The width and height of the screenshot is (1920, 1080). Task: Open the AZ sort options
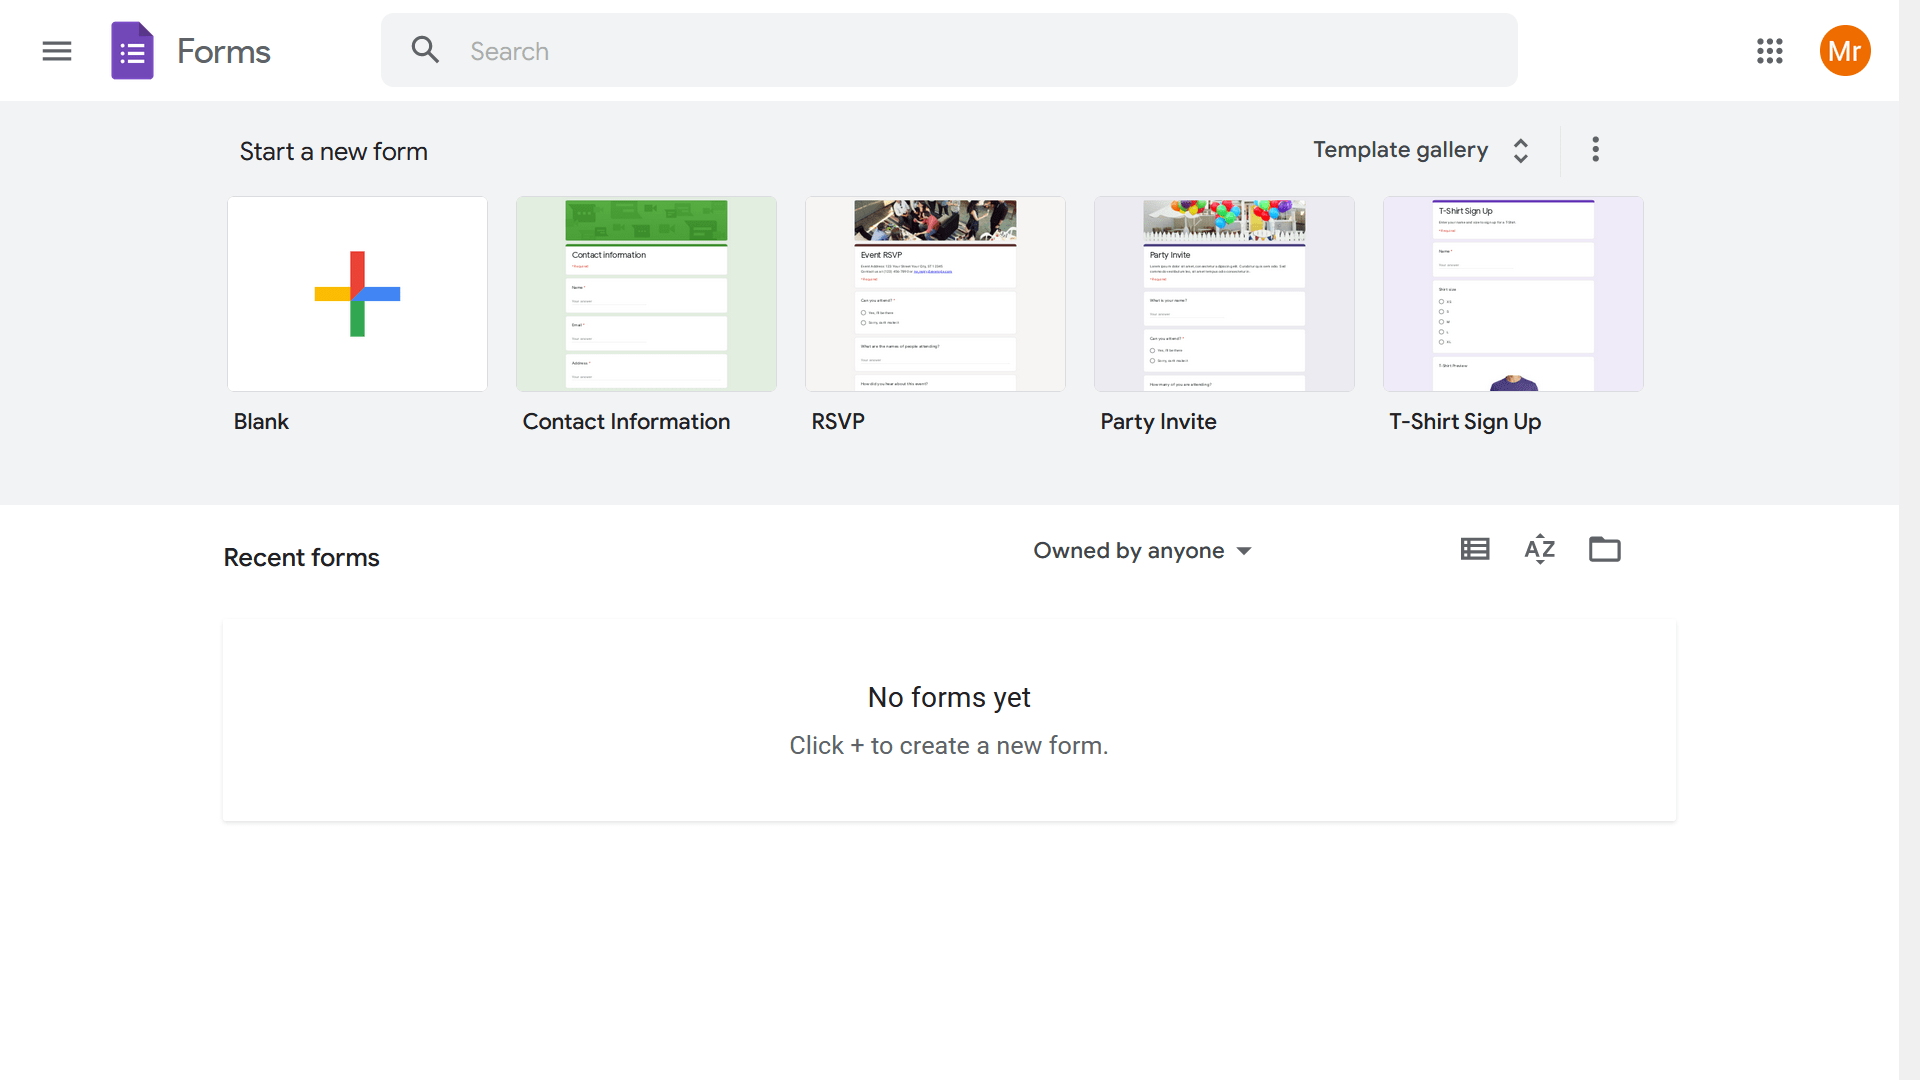point(1539,549)
